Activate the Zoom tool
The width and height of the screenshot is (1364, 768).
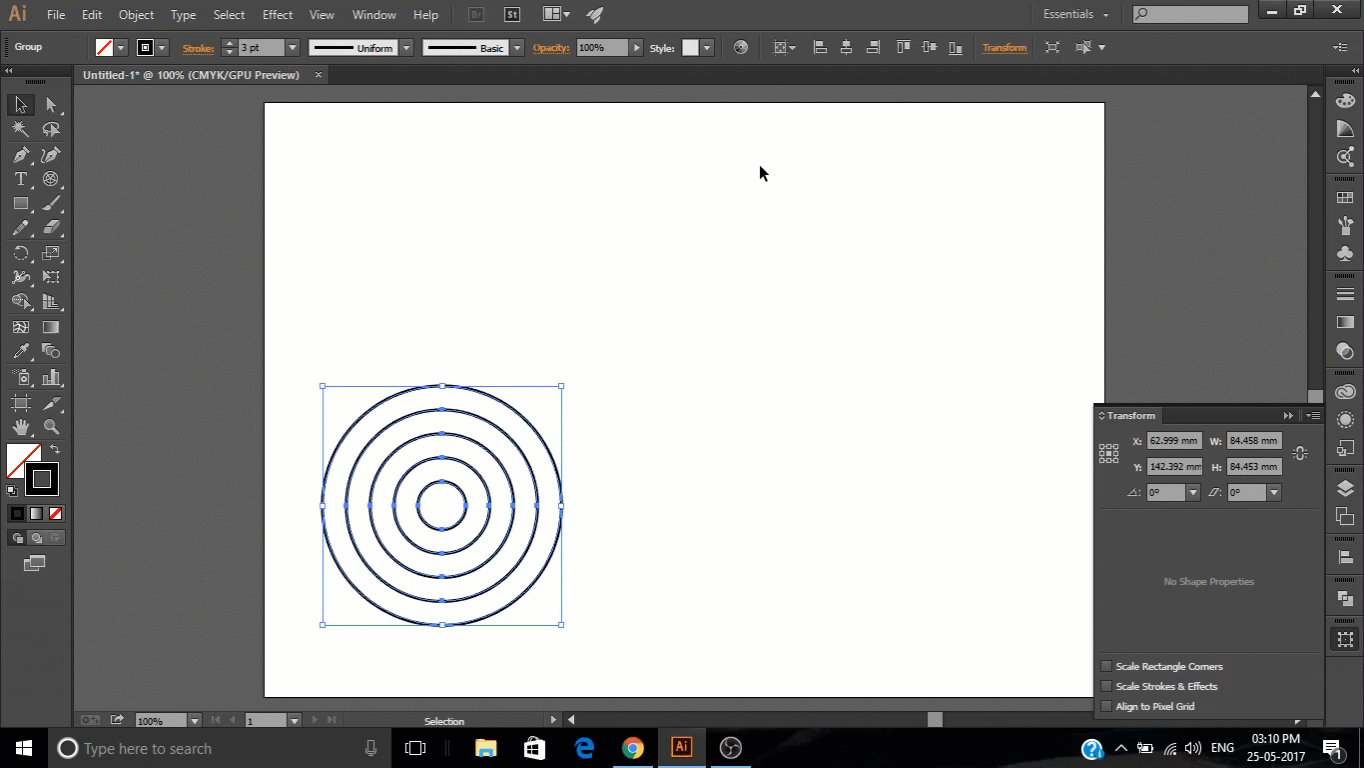51,427
